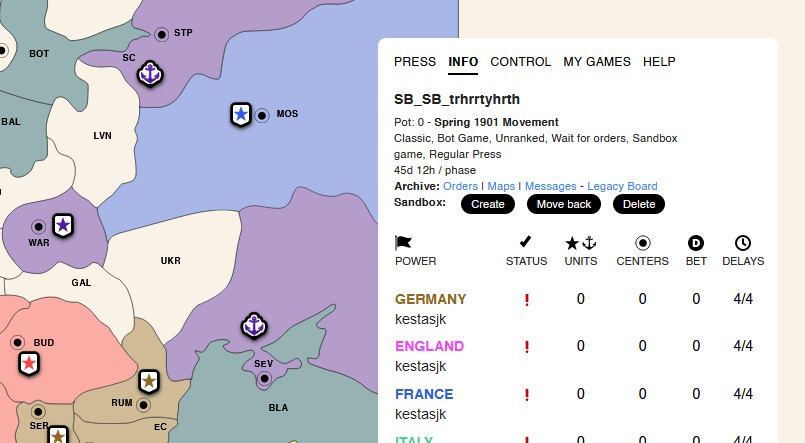Click the game title SB_SB_trhrrtyhrth

457,100
